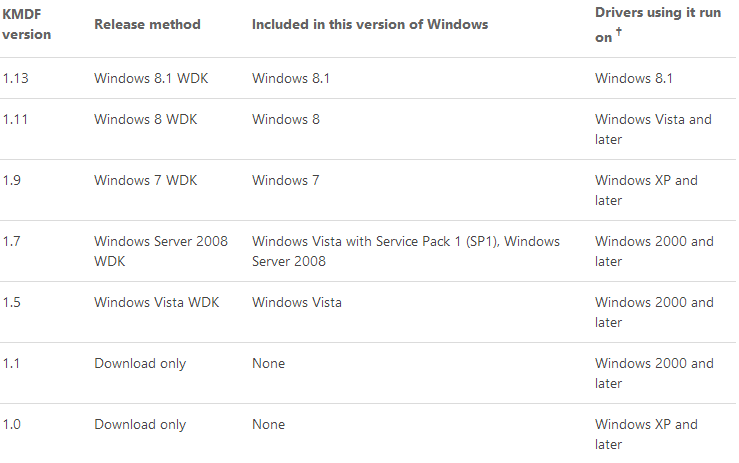Click the Windows 8 WDK cell
The image size is (739, 463).
coord(146,119)
